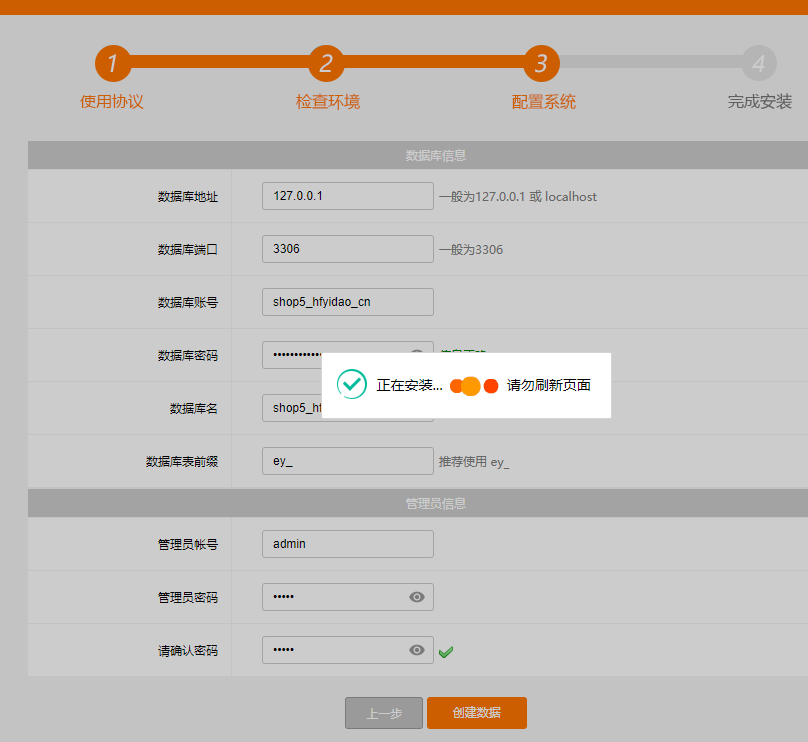This screenshot has height=742, width=808.
Task: Click the green checkmark icon in the installing popup
Action: click(352, 384)
